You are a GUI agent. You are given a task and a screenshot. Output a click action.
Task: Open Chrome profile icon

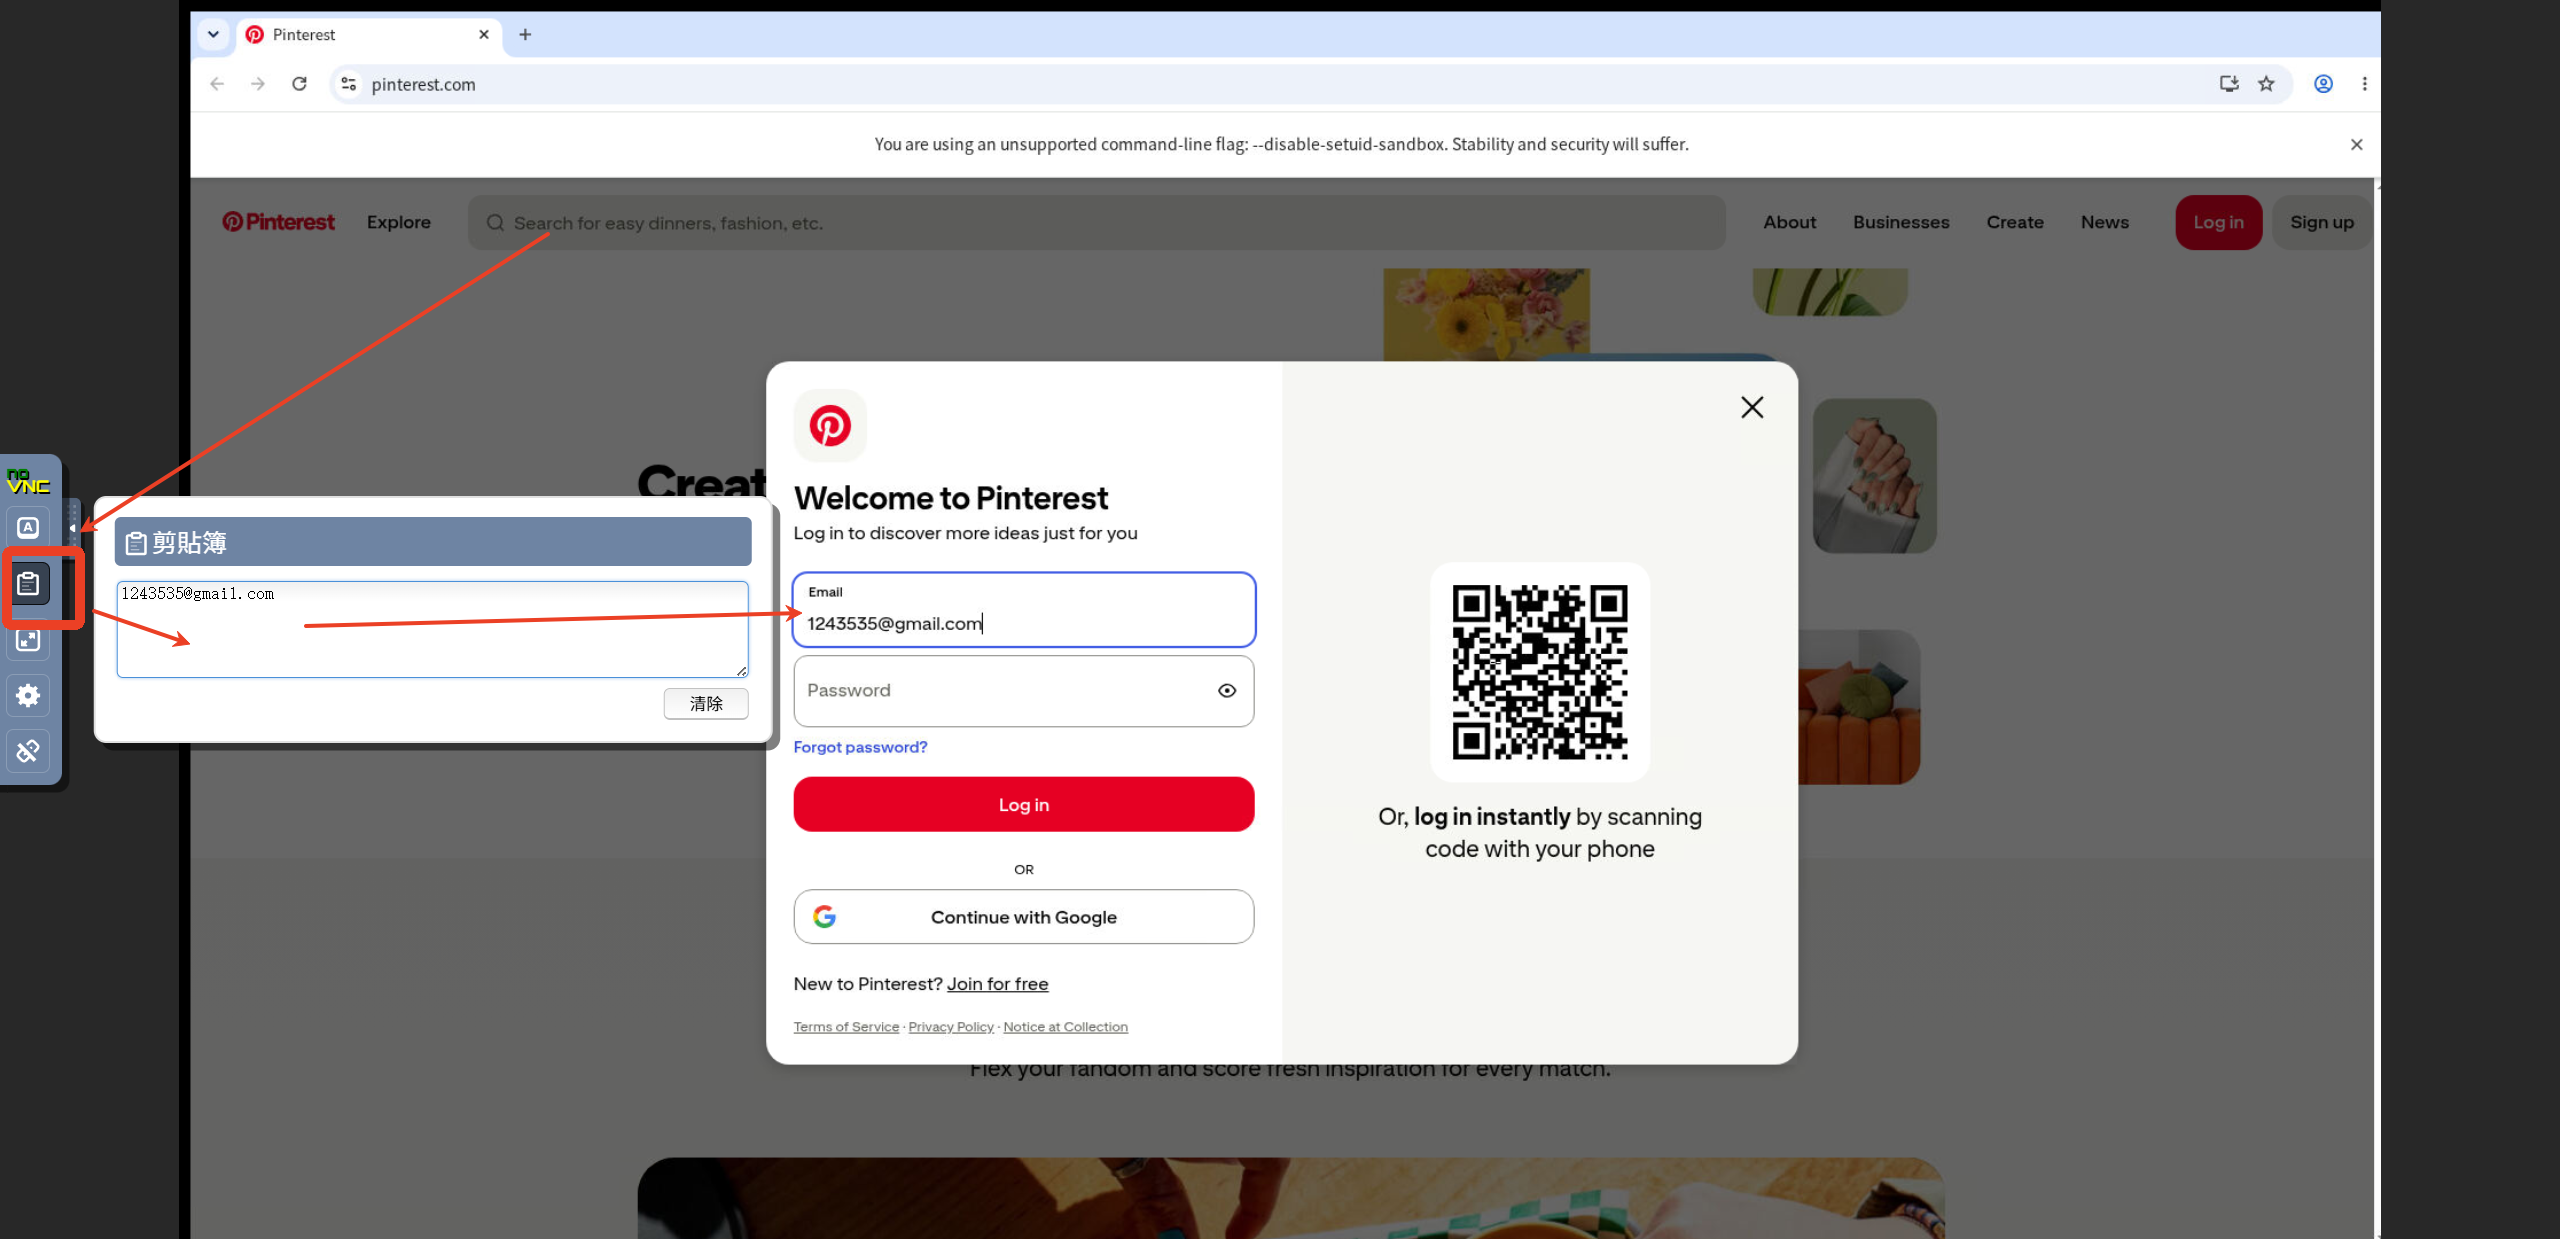click(x=2324, y=84)
